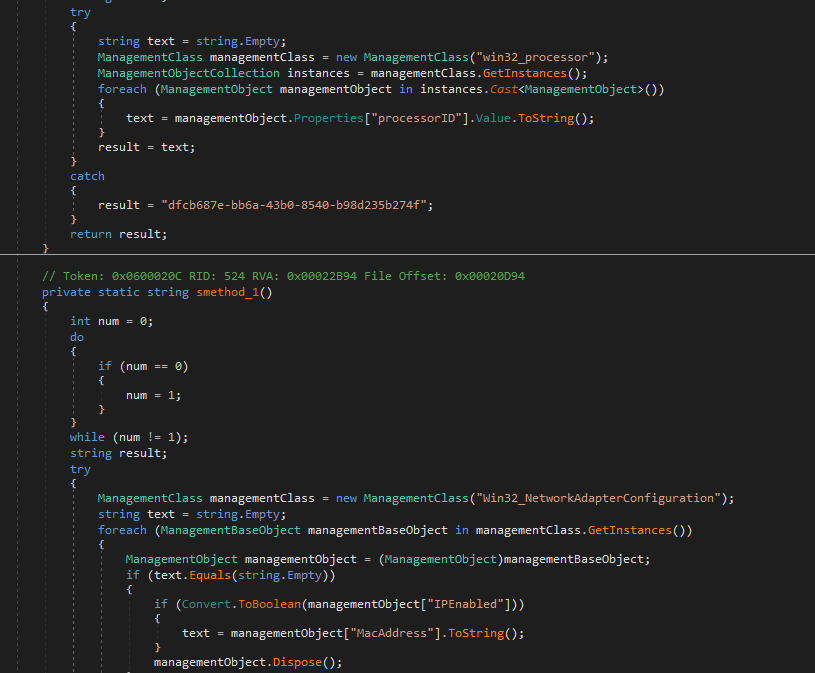The image size is (815, 673).
Task: Click GetInstances on the ManagementObjectCollection line
Action: (524, 73)
